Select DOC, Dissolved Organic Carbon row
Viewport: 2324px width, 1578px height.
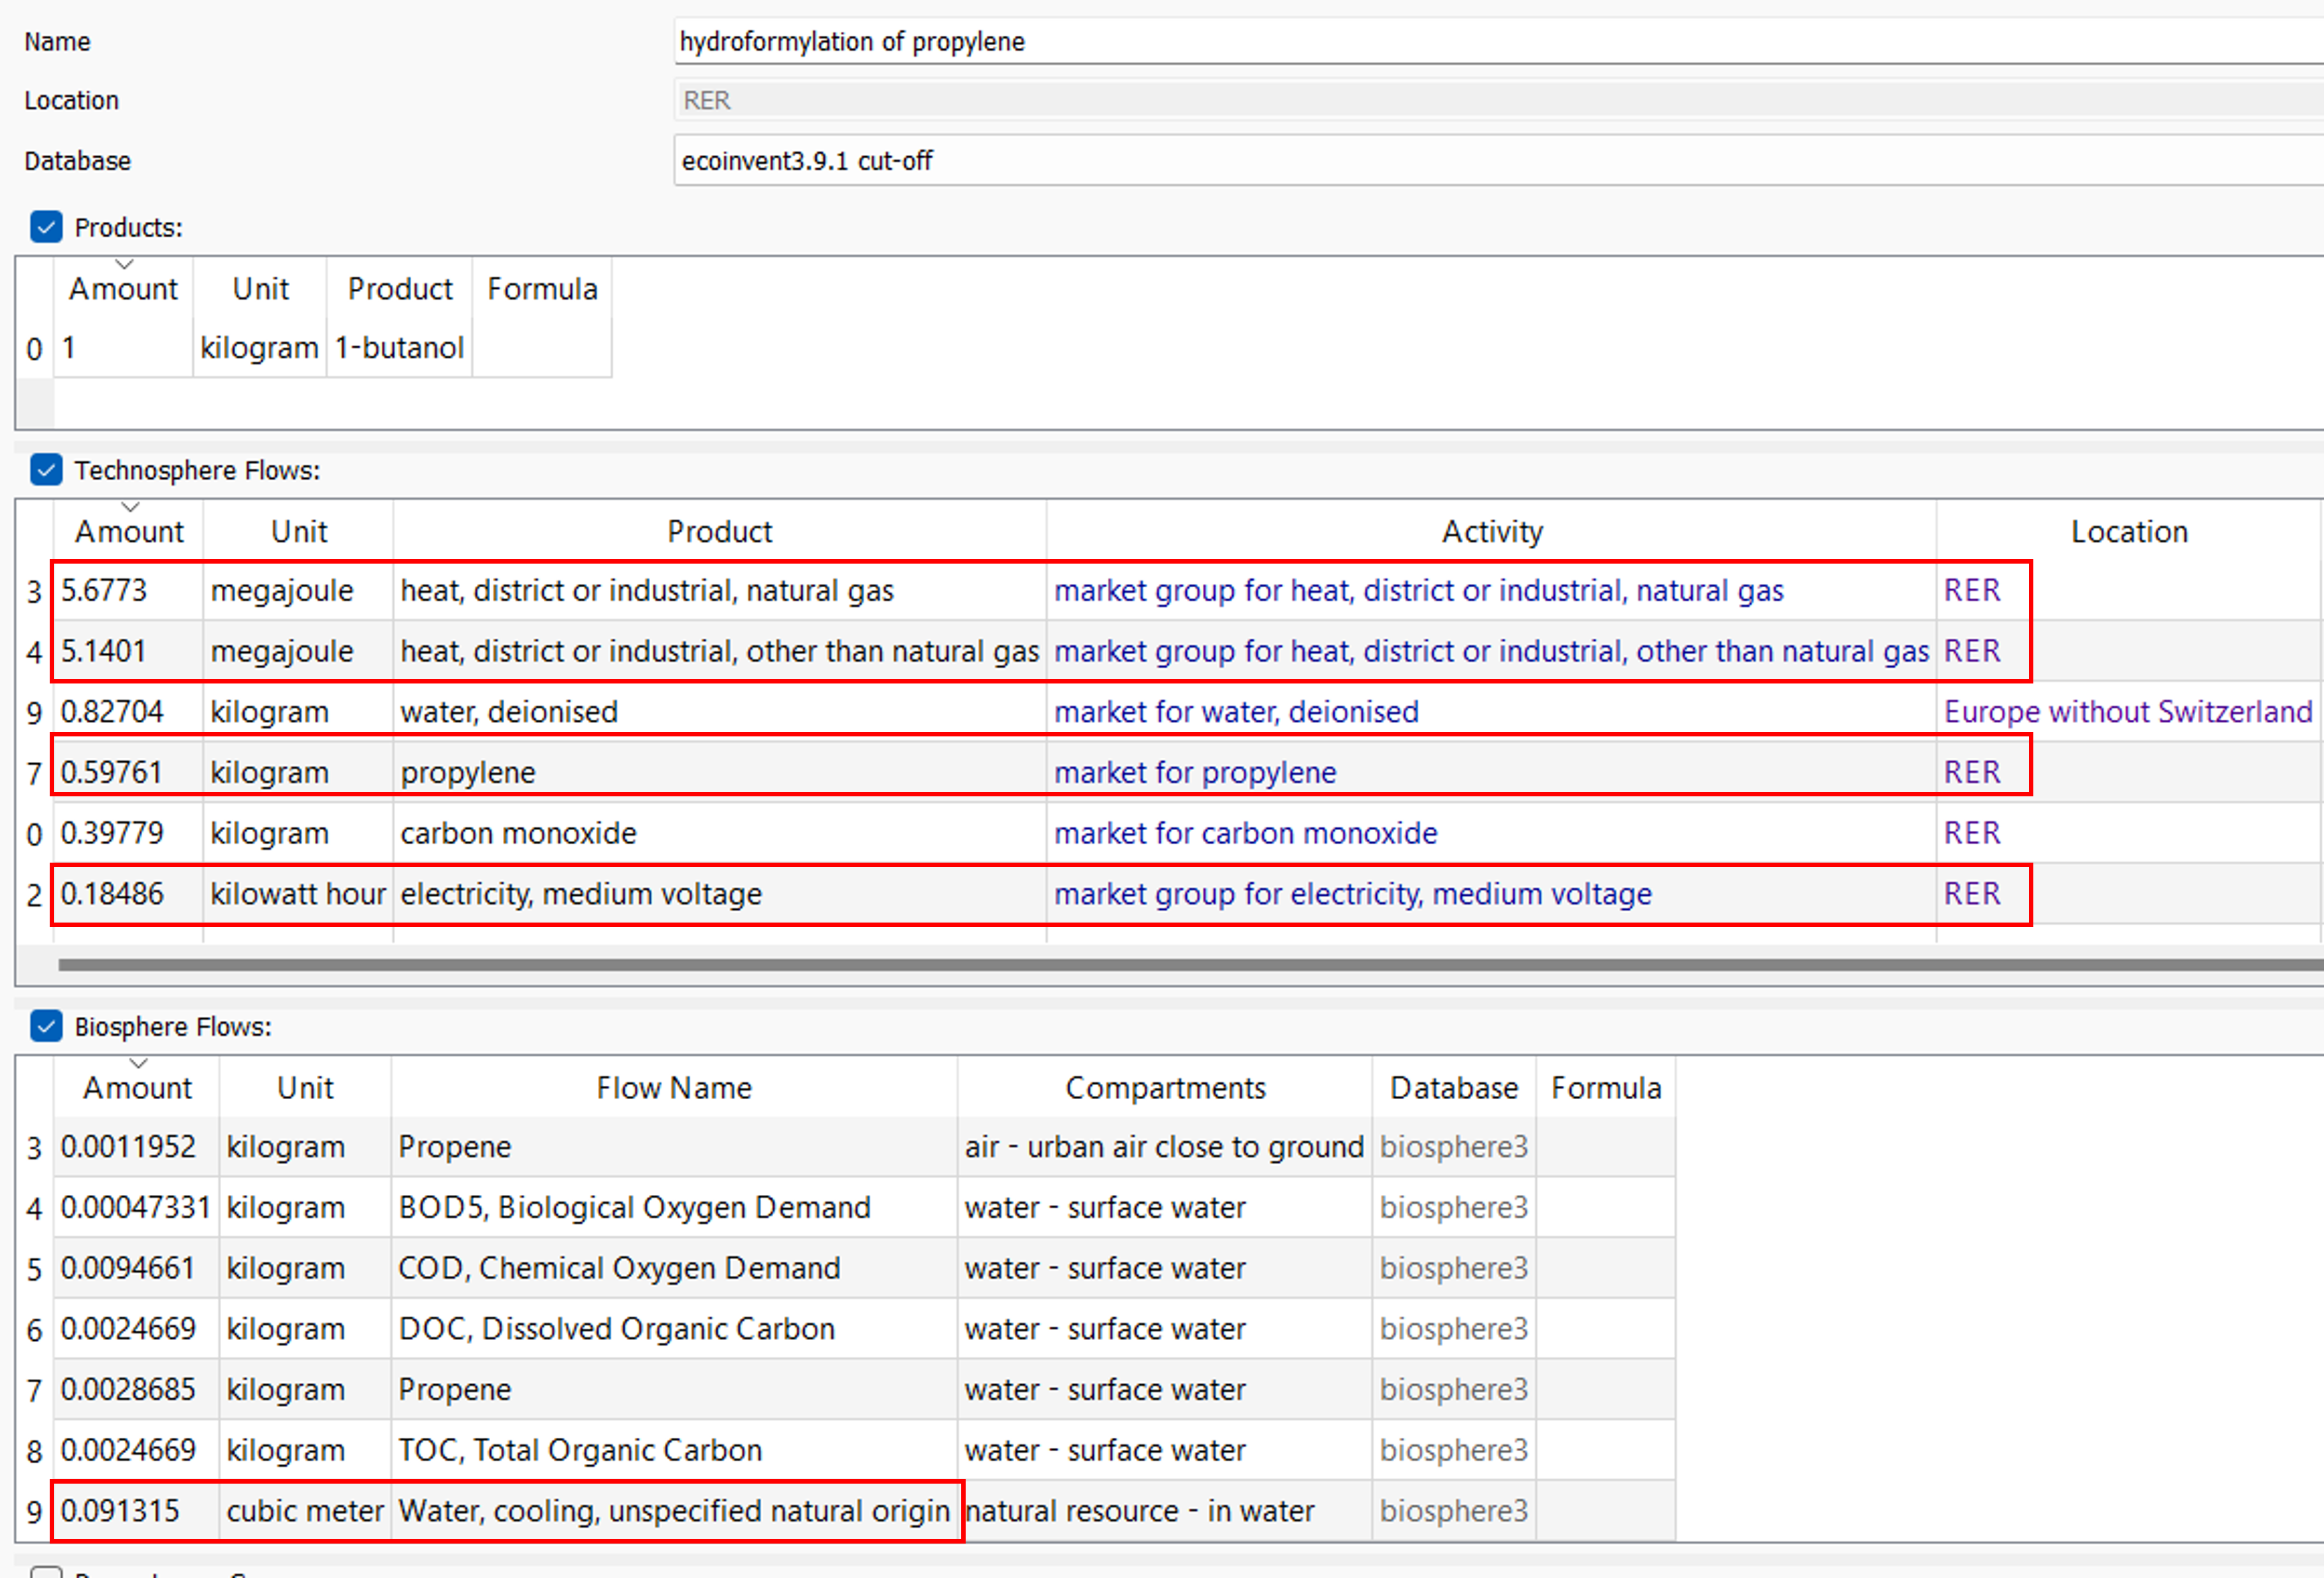click(674, 1329)
